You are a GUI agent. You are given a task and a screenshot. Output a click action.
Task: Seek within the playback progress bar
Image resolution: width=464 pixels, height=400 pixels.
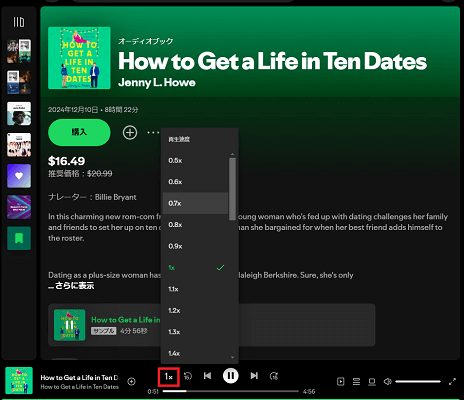[x=230, y=391]
